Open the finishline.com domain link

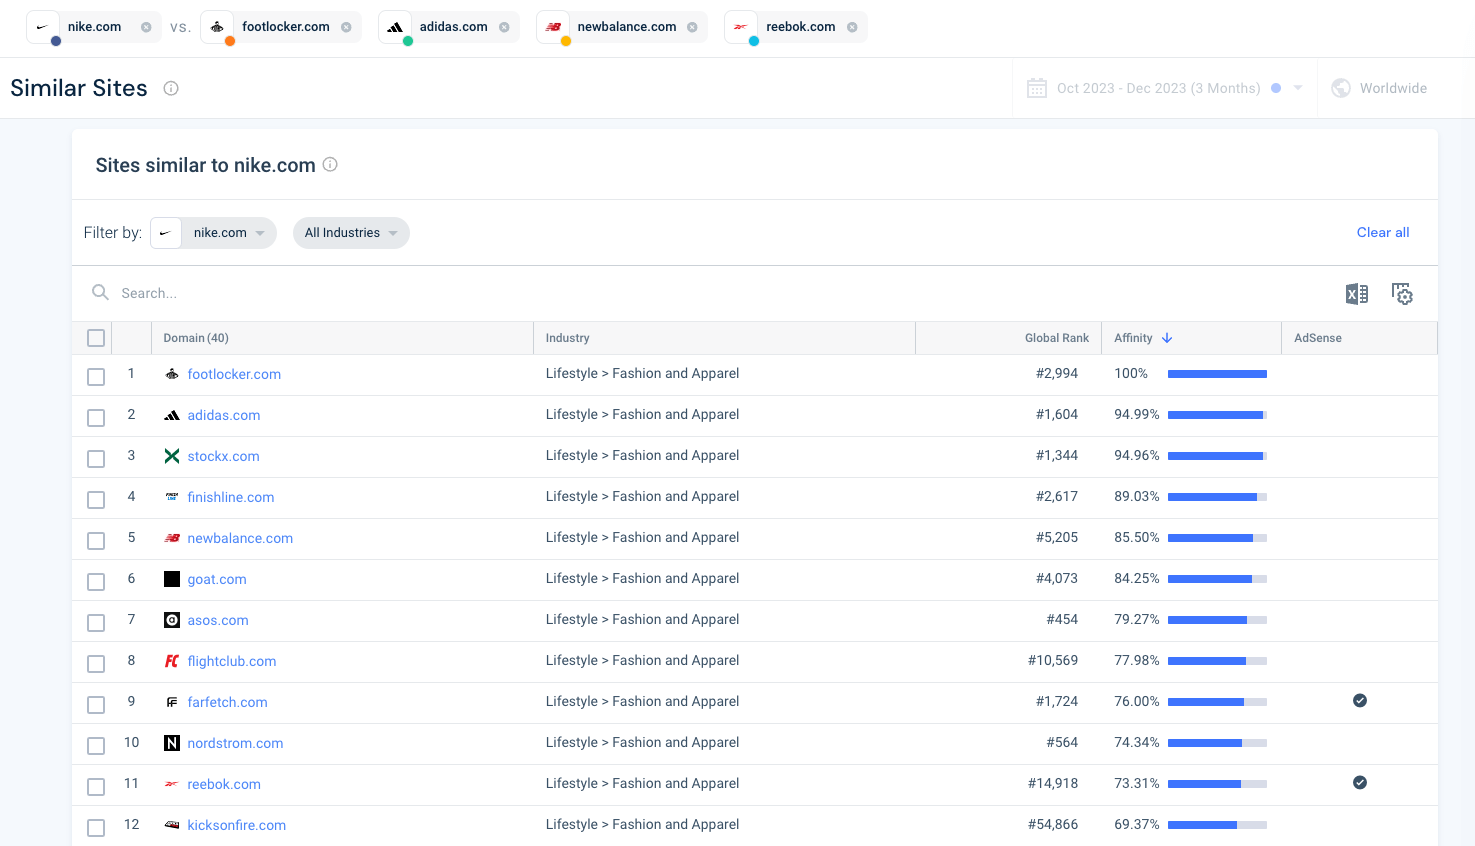coord(231,496)
